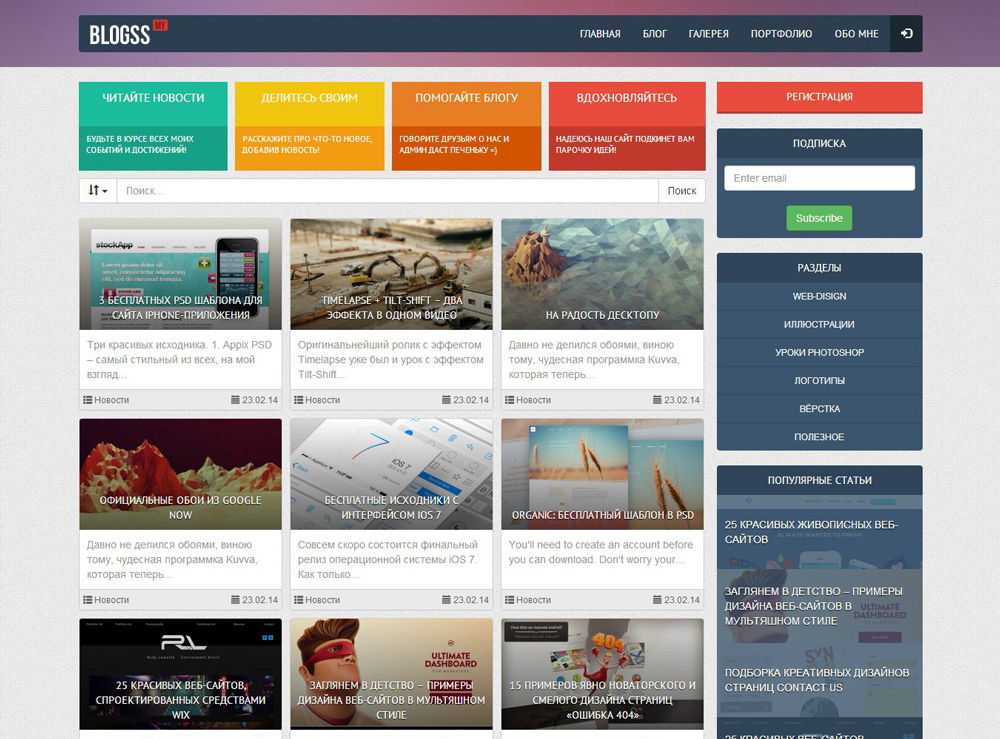Click the list icon under the Timelapse card
The width and height of the screenshot is (1000, 739).
click(298, 400)
